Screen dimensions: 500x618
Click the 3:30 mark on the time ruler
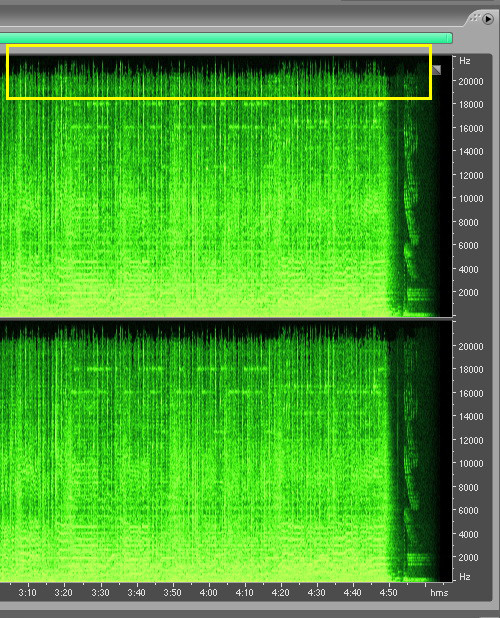100,592
